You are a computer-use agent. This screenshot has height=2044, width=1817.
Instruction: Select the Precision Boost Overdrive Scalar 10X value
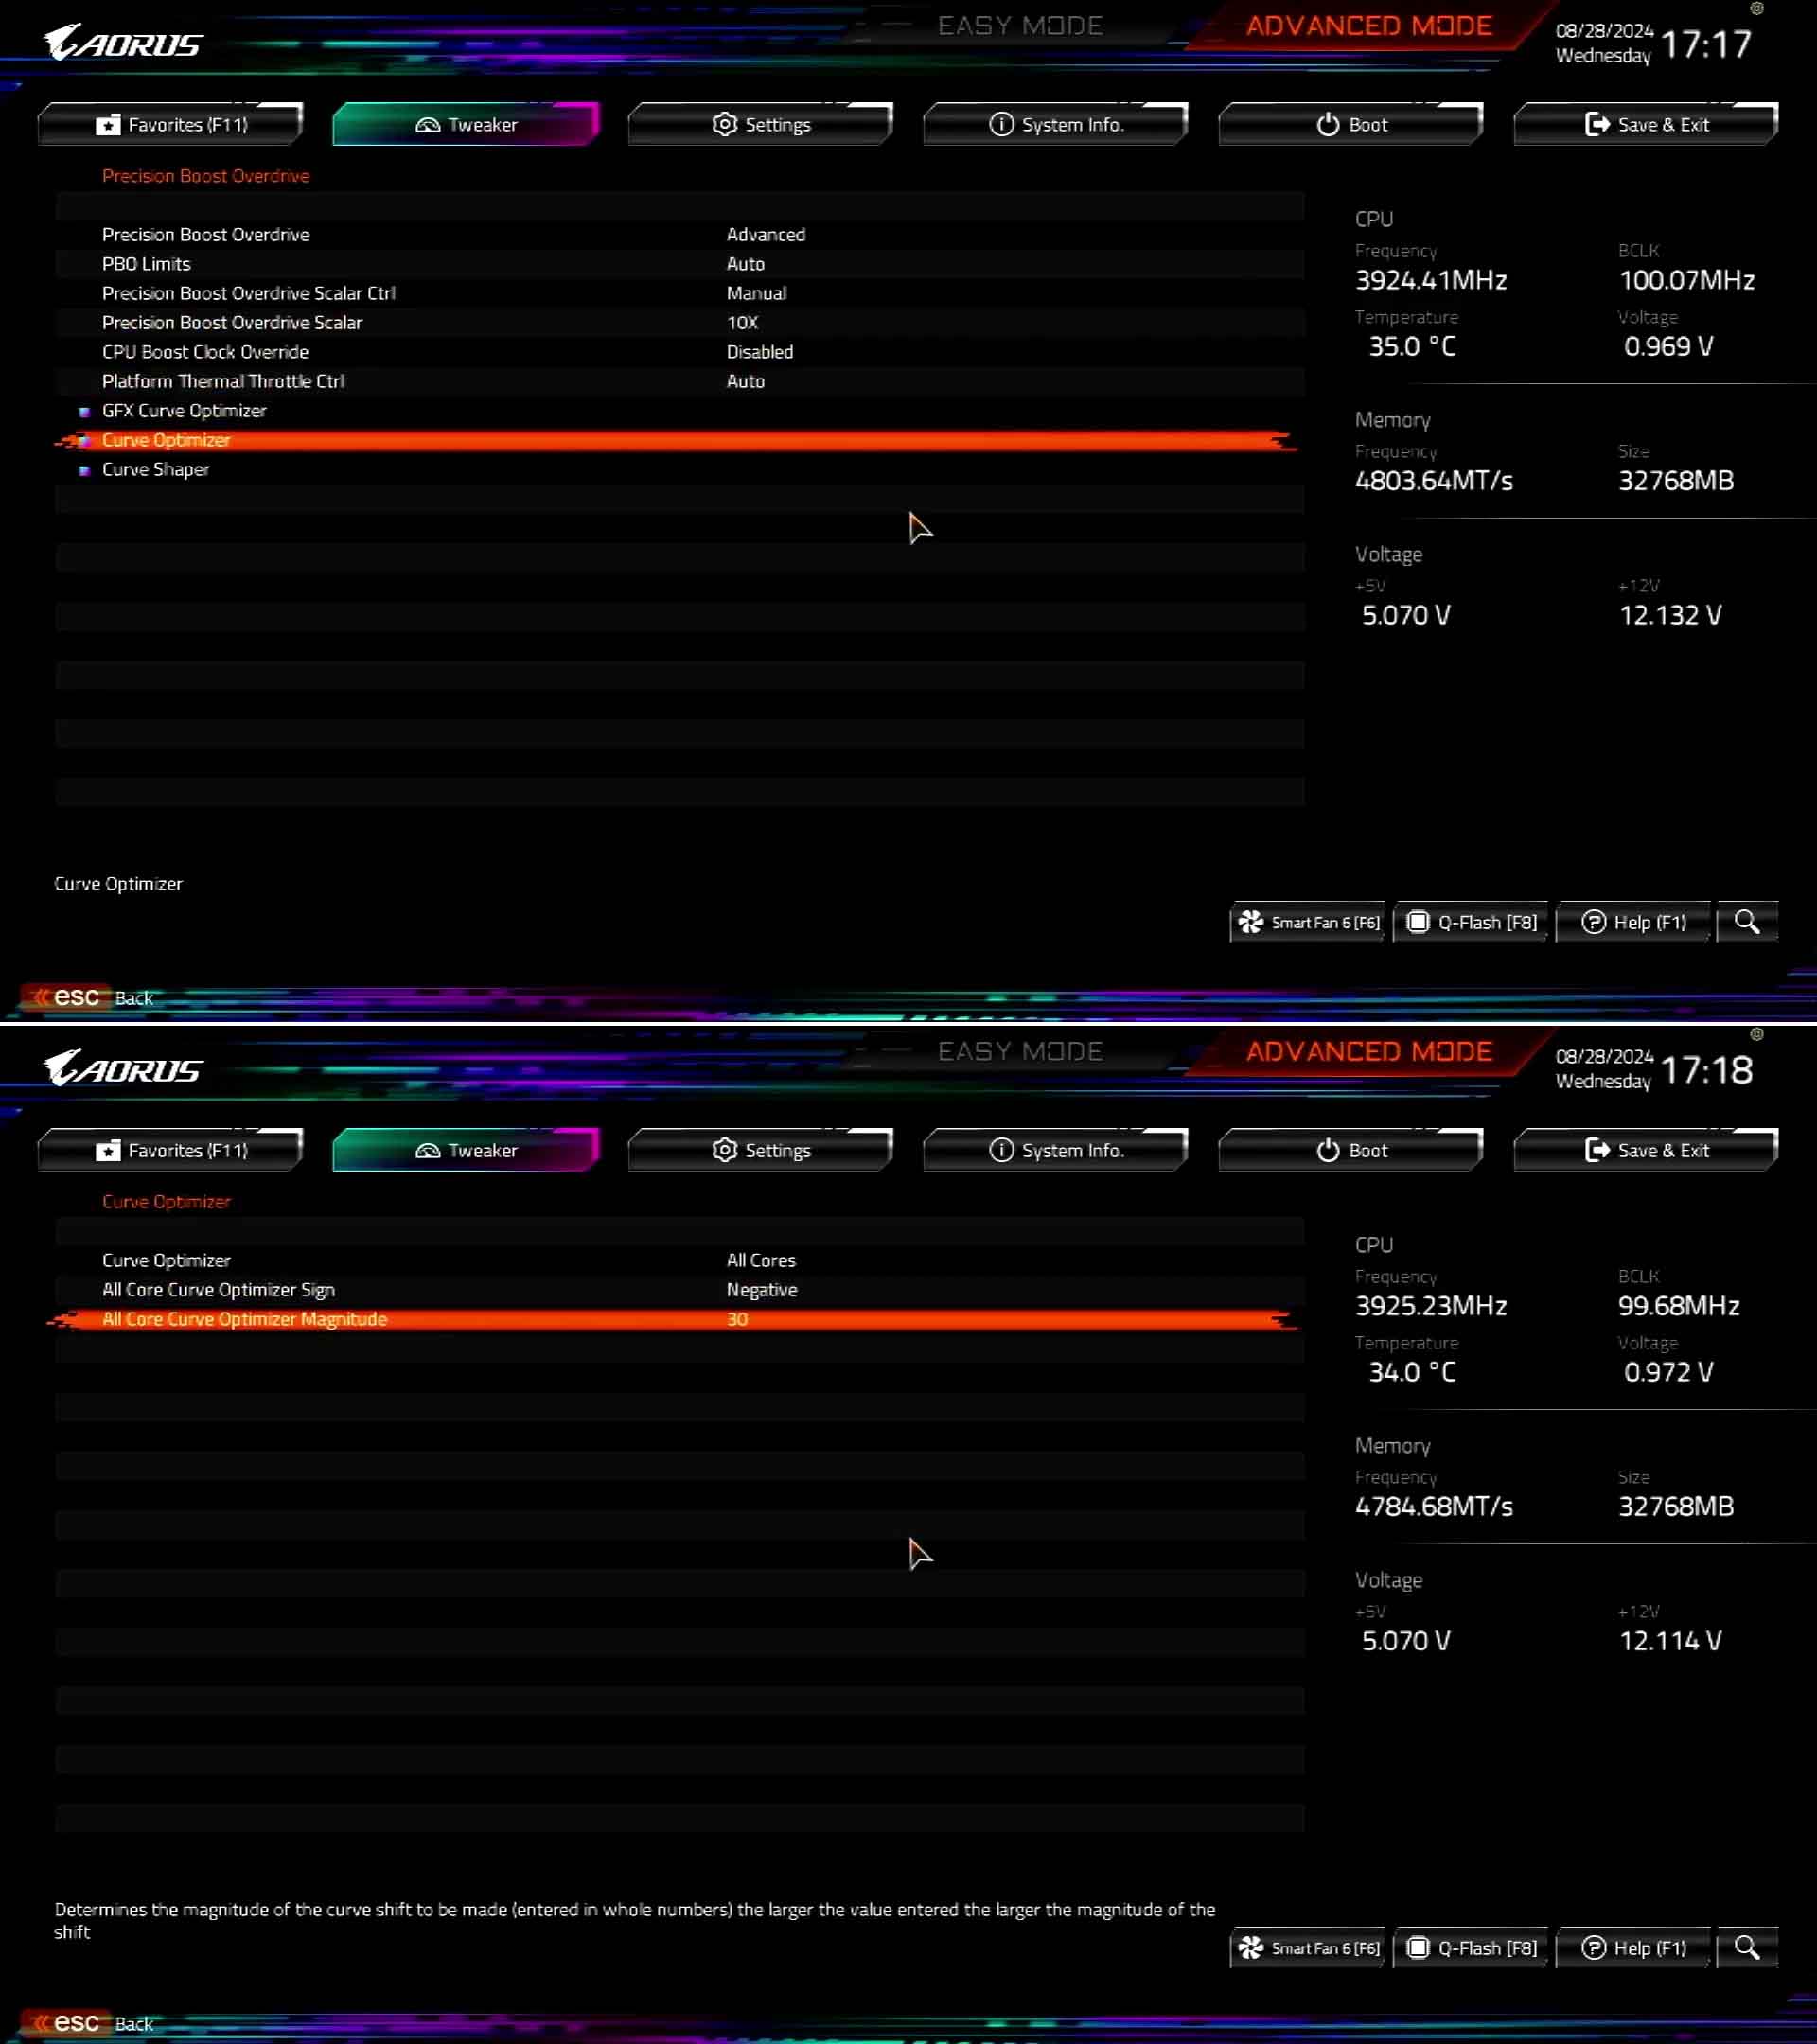(742, 323)
